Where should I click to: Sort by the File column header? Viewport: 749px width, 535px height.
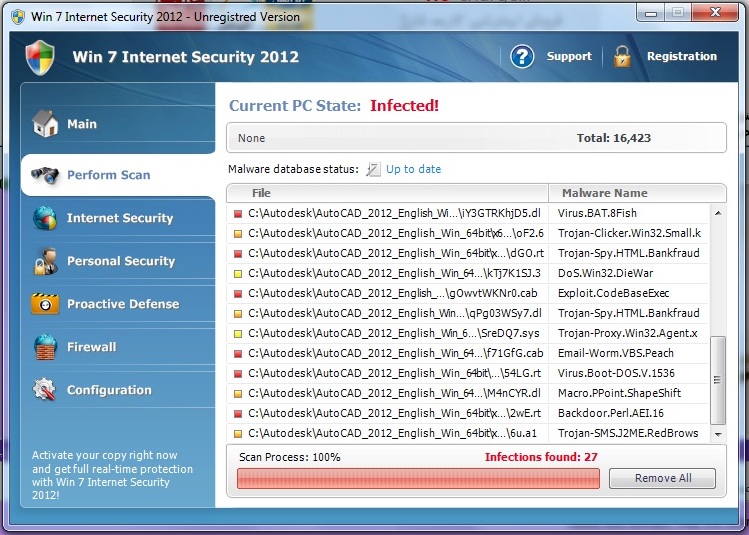click(x=261, y=193)
